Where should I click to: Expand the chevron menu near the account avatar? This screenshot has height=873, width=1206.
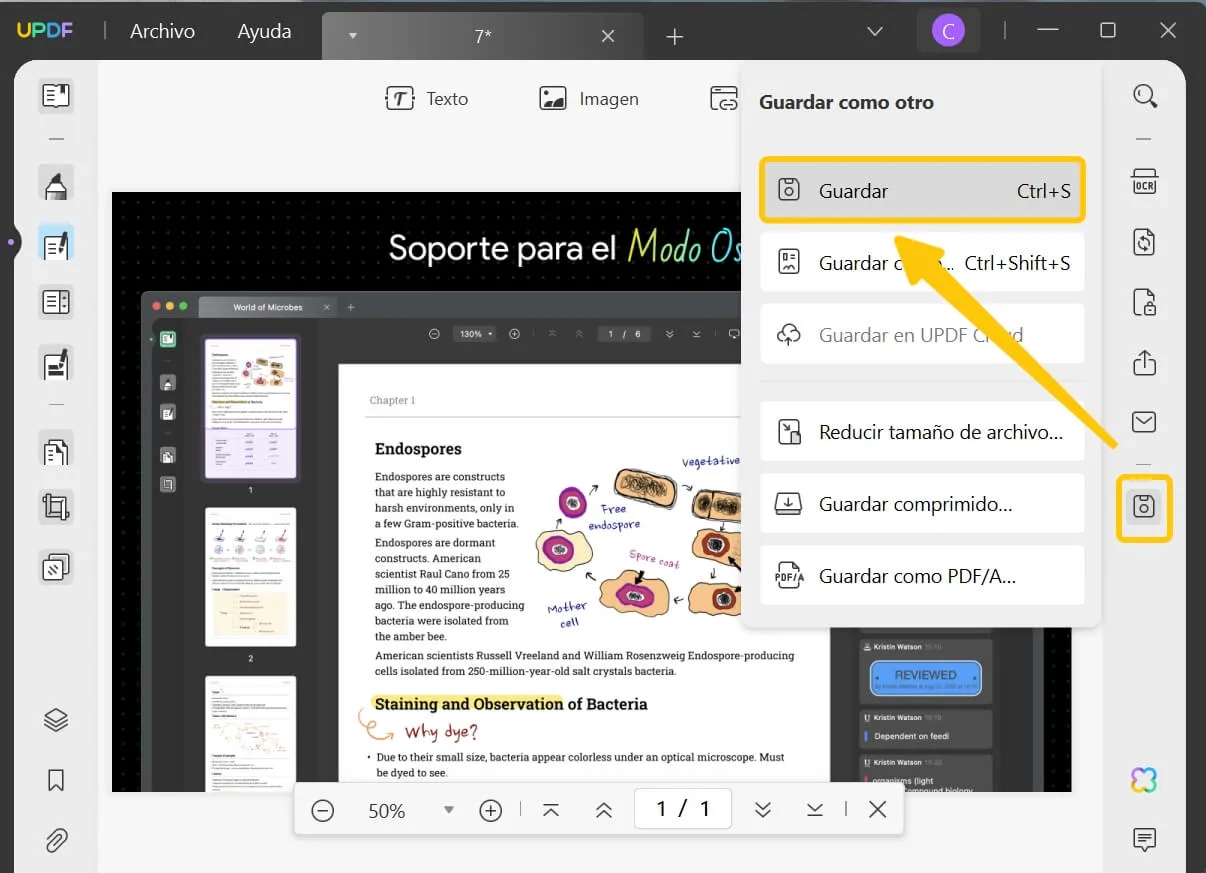click(x=875, y=32)
